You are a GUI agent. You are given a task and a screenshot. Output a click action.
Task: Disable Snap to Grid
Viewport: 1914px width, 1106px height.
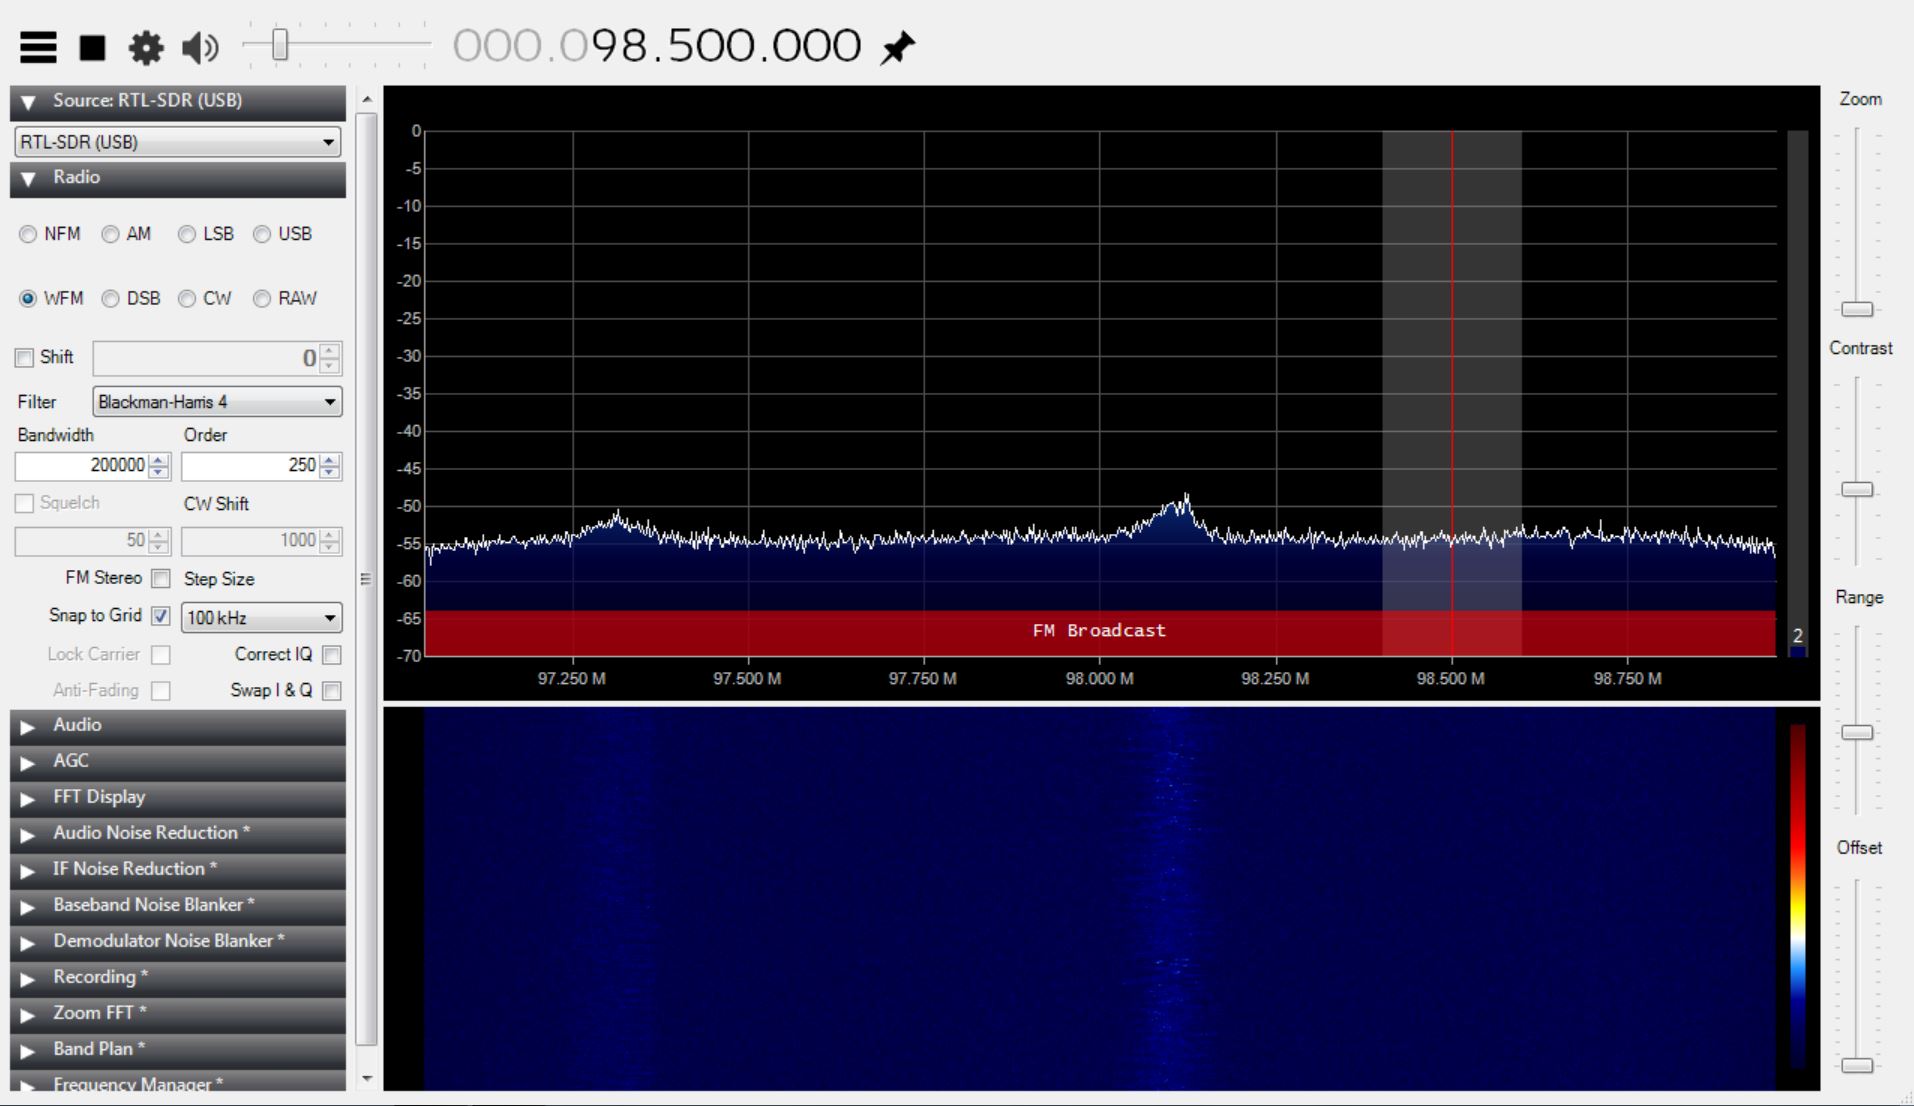[160, 616]
